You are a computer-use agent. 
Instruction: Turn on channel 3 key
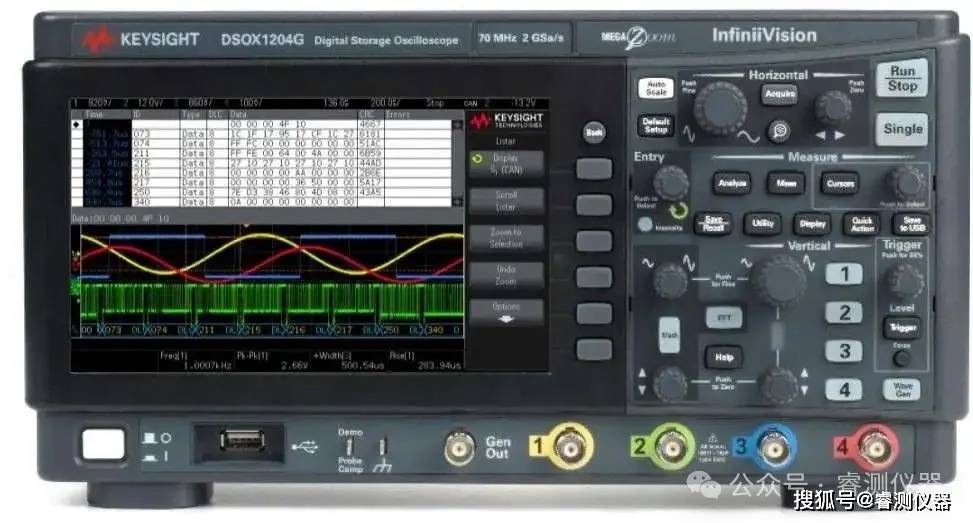pos(844,351)
